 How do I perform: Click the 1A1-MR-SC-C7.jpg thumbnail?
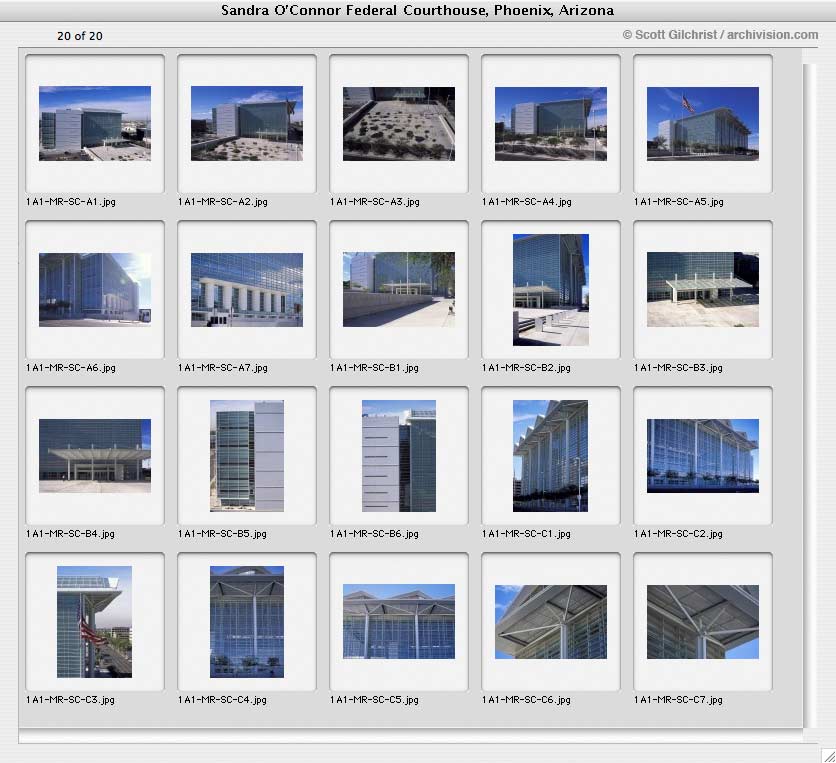703,622
